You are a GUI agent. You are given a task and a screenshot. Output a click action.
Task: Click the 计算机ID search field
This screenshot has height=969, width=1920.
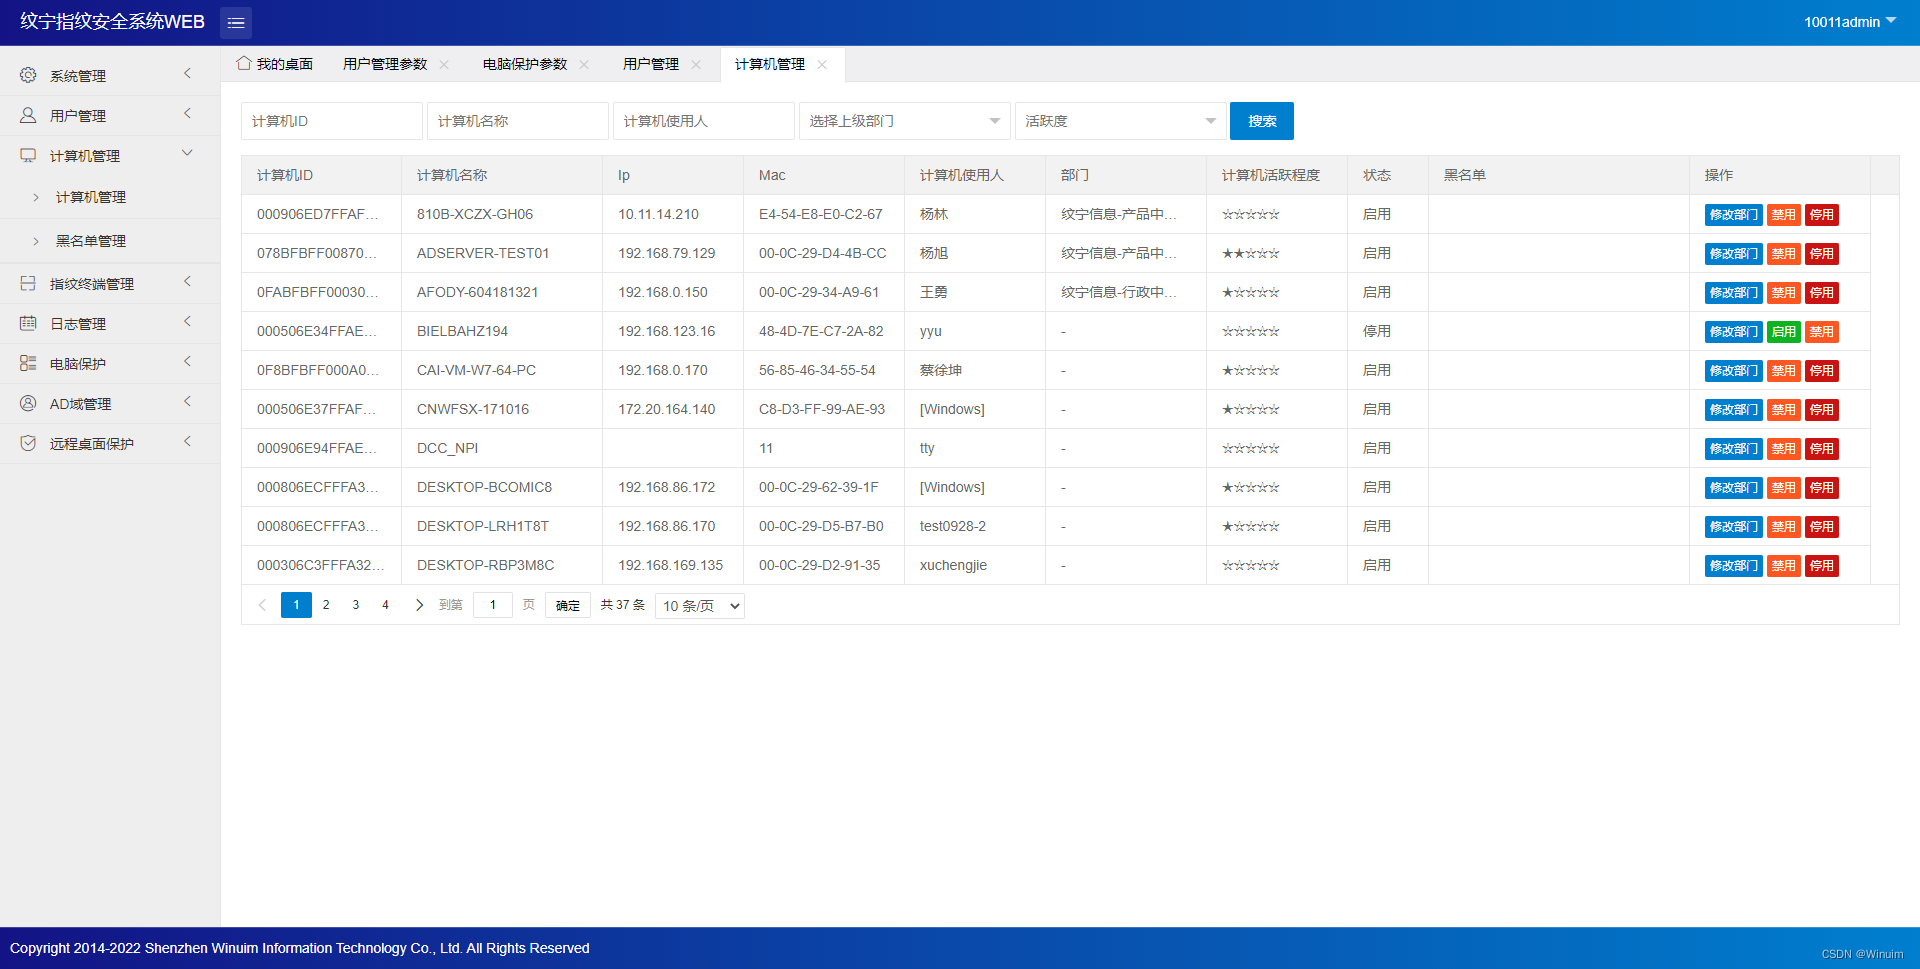[x=332, y=121]
